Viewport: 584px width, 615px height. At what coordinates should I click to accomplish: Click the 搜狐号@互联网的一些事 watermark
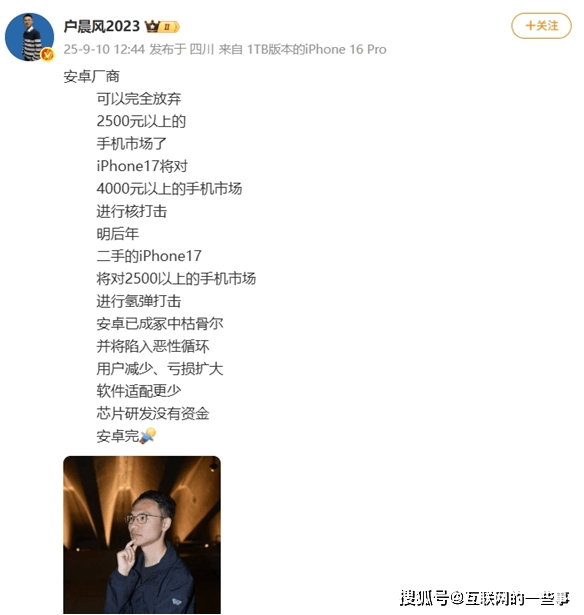tap(485, 598)
